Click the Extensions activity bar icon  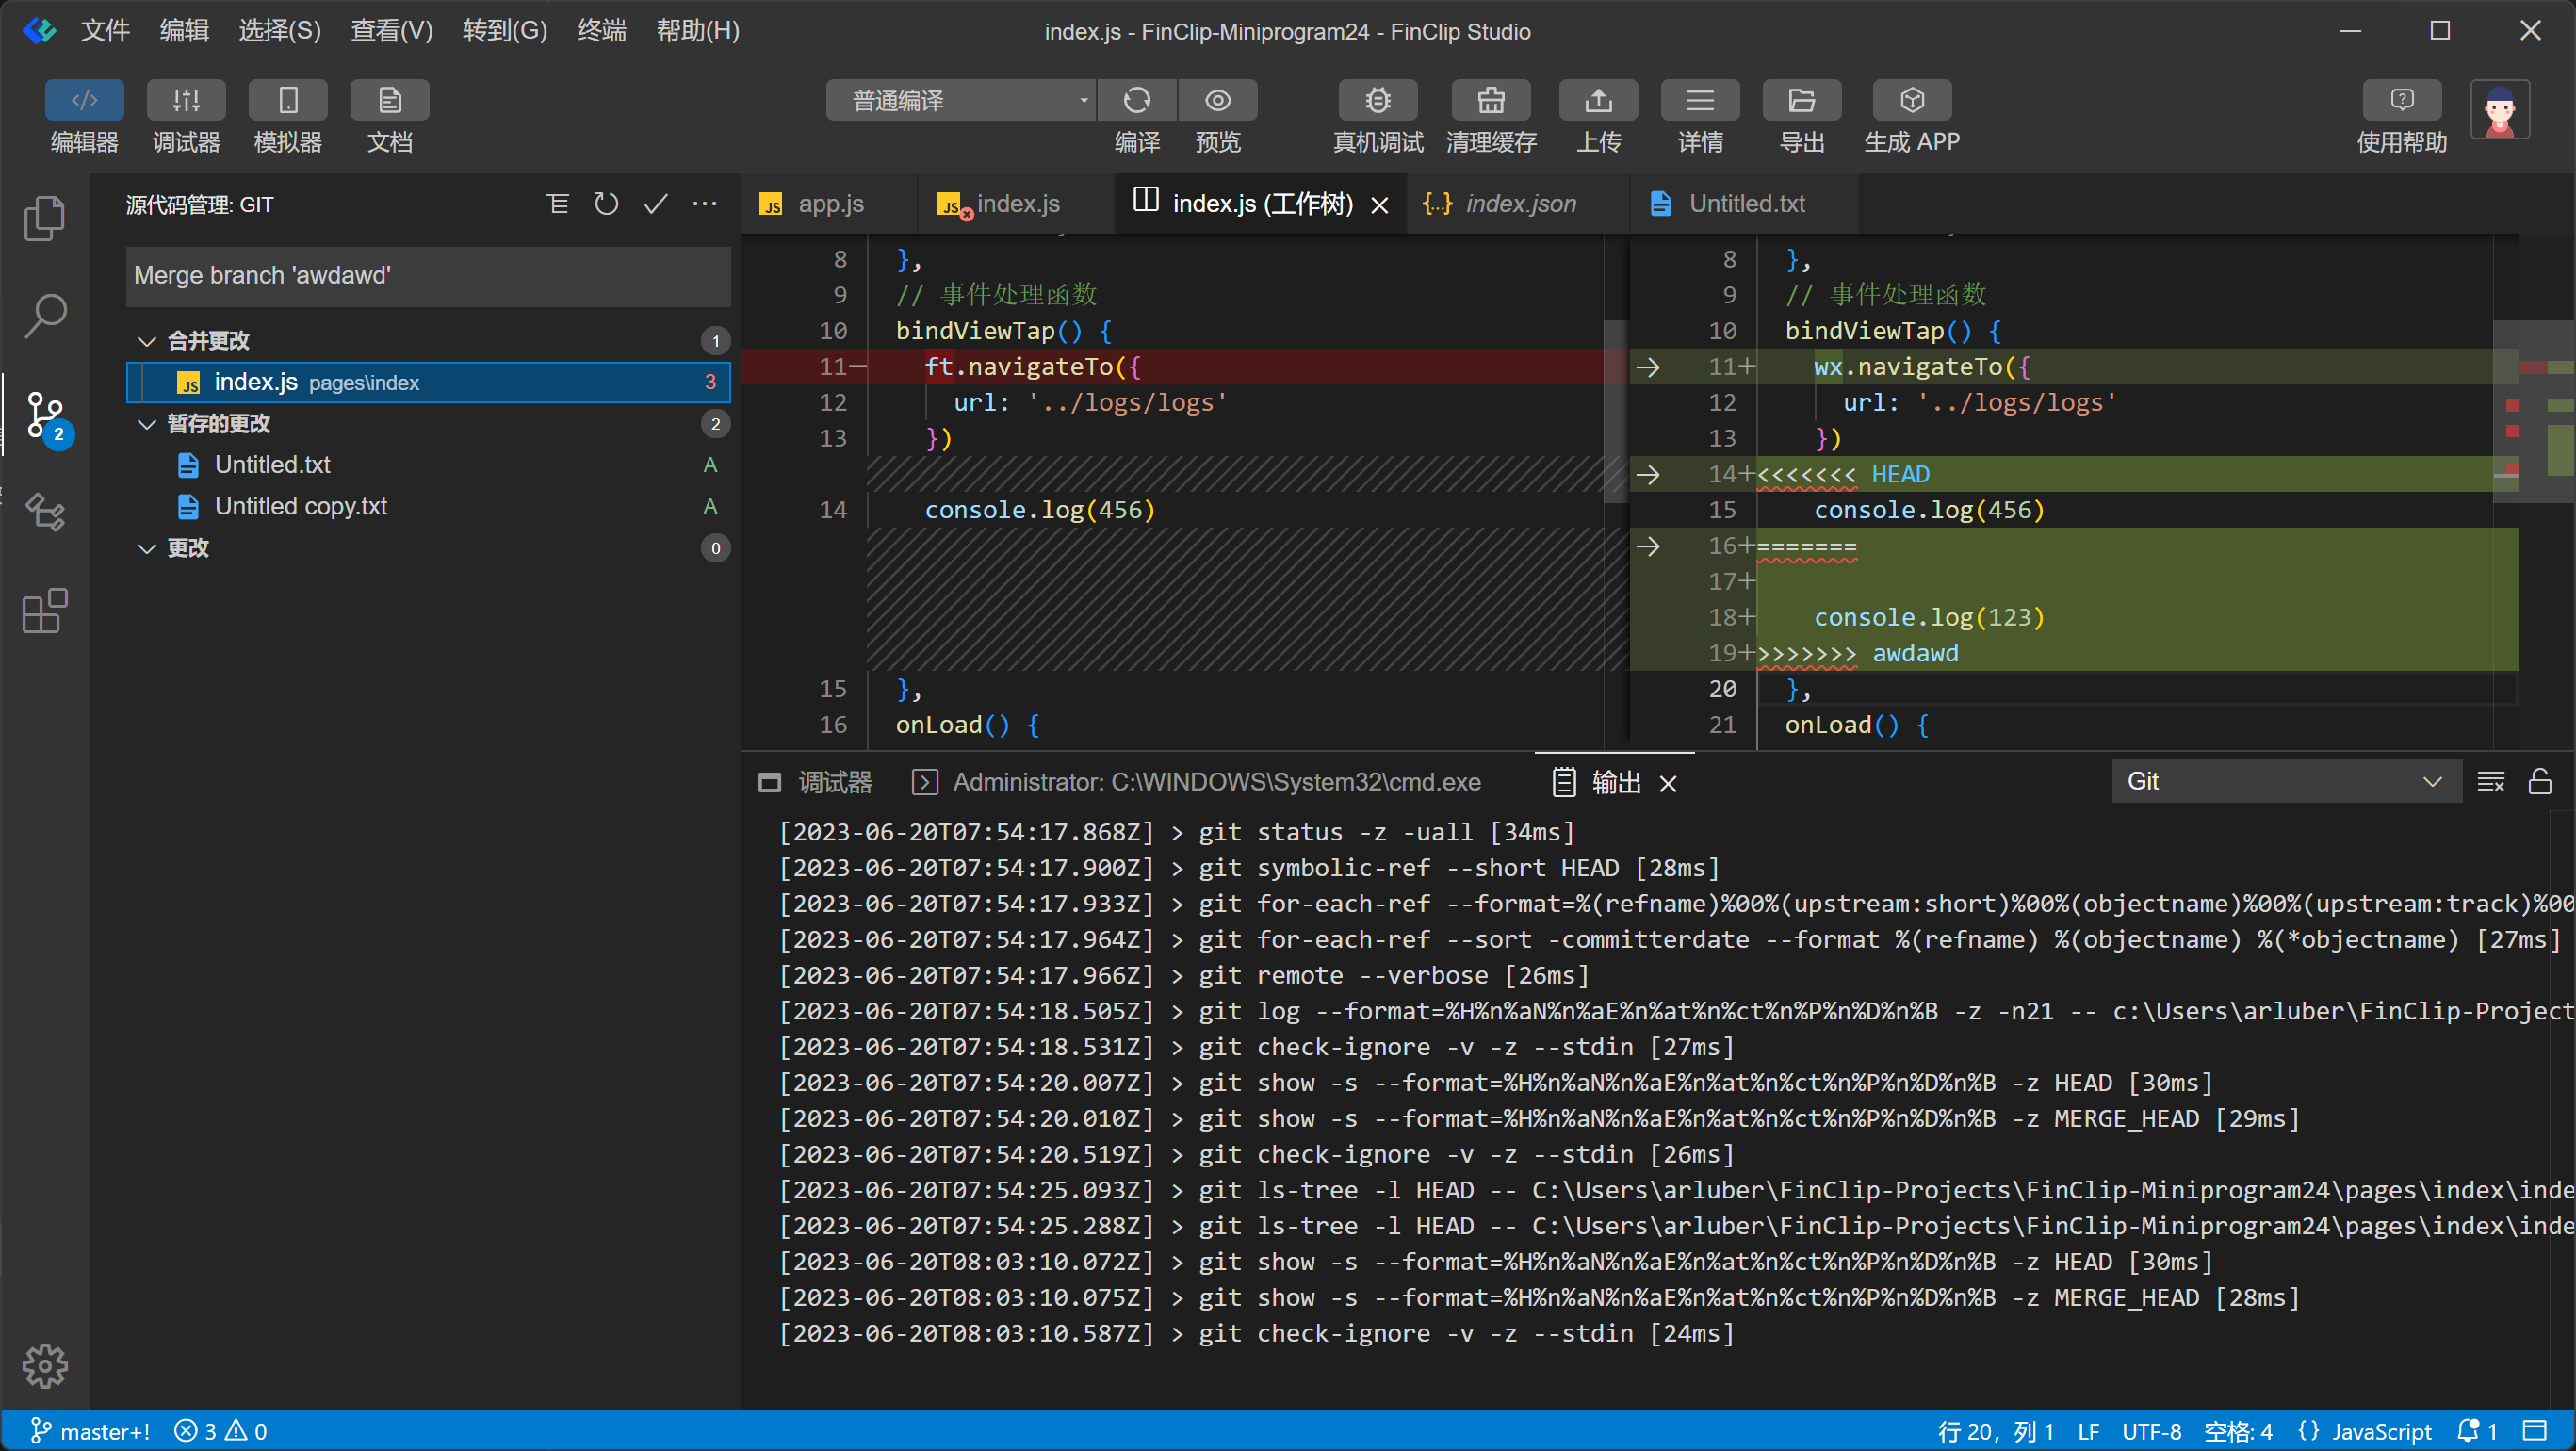[45, 610]
